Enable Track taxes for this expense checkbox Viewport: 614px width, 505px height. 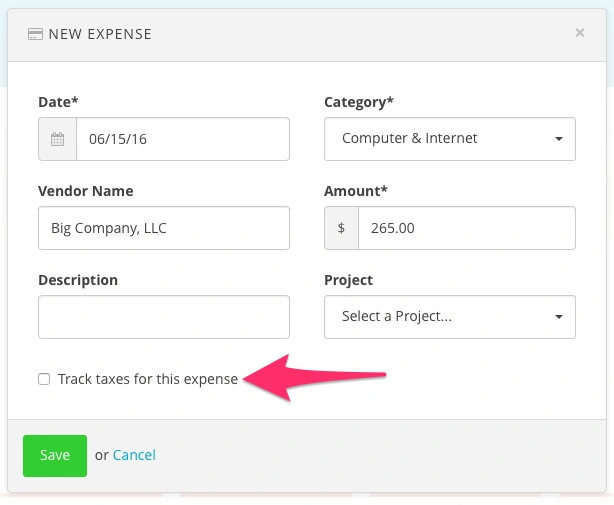(x=44, y=379)
